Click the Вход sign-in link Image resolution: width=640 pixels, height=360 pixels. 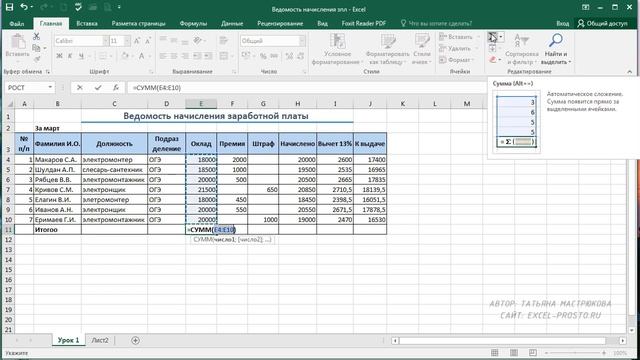tap(562, 23)
